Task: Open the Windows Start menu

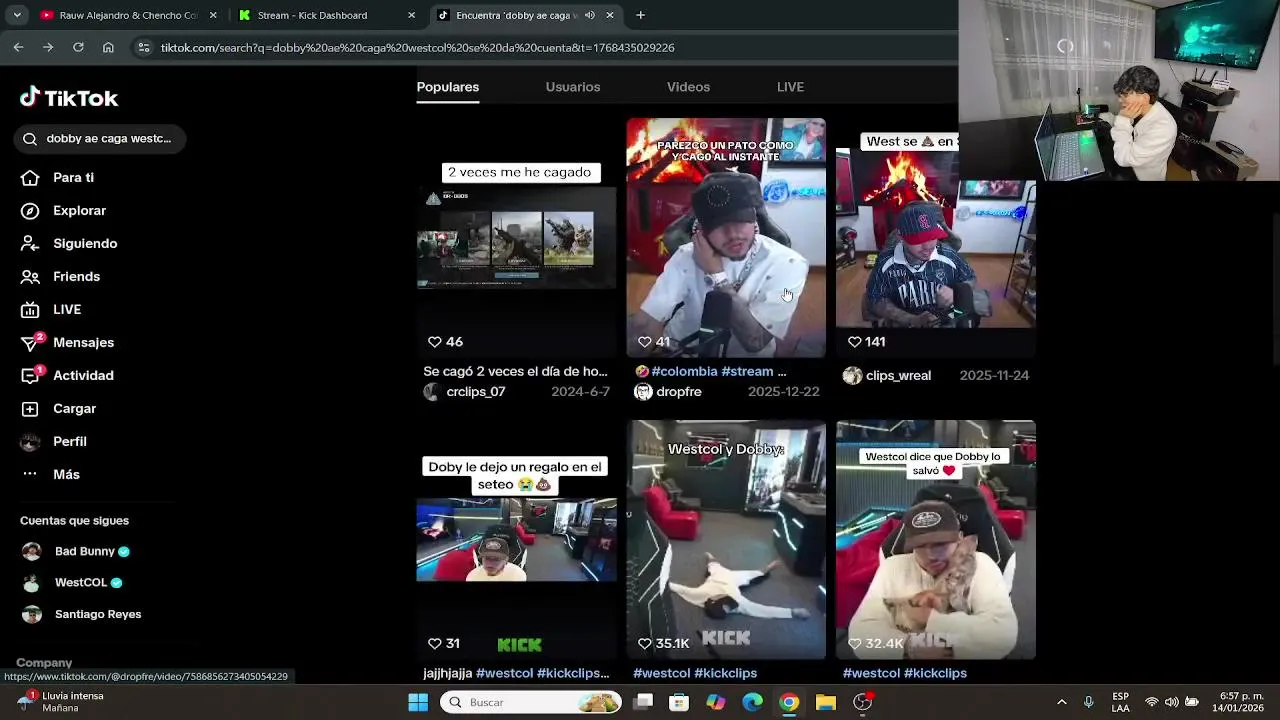Action: (418, 702)
